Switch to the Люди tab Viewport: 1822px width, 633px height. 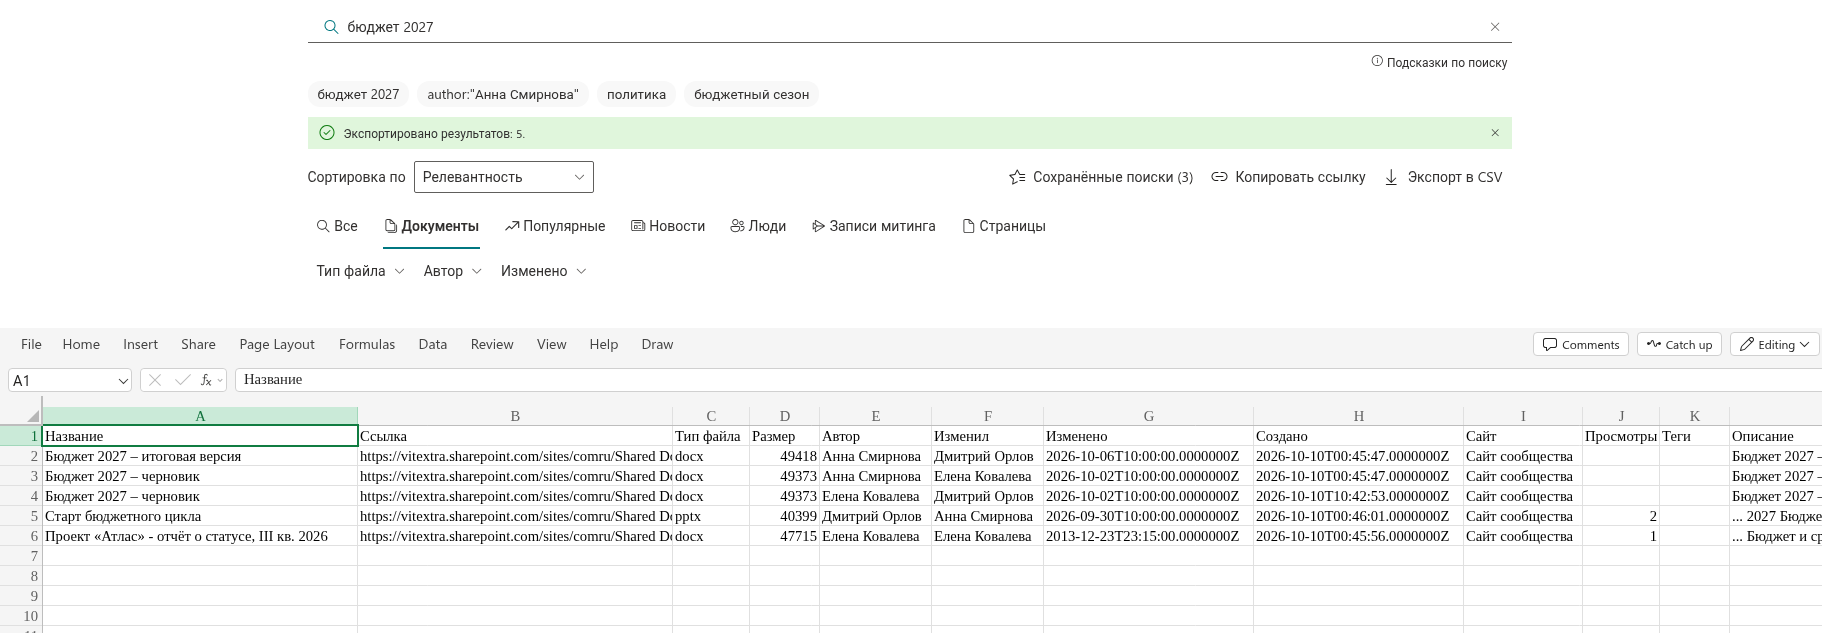click(x=758, y=226)
